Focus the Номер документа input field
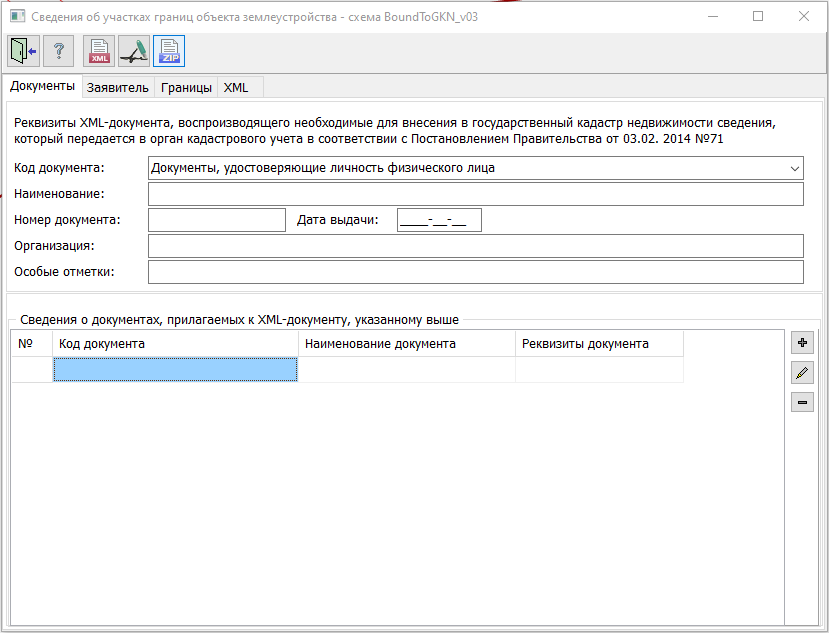This screenshot has height=633, width=829. coord(217,220)
